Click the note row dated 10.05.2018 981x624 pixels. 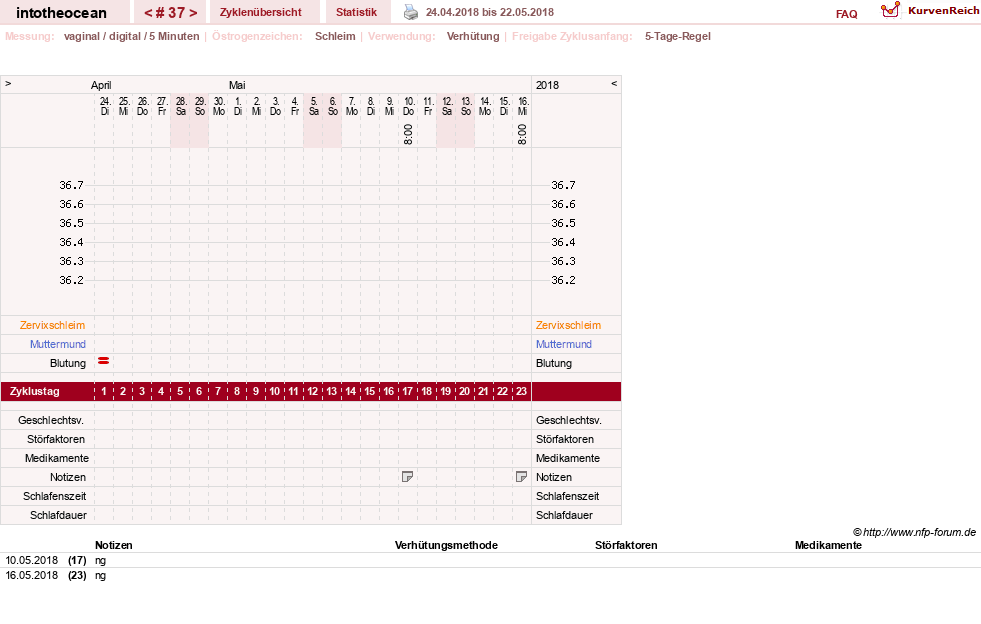(490, 560)
